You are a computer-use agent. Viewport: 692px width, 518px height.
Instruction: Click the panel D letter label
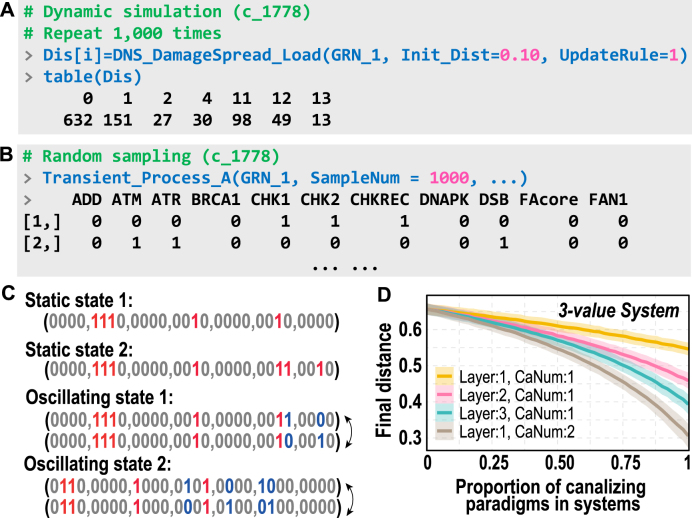pyautogui.click(x=384, y=295)
